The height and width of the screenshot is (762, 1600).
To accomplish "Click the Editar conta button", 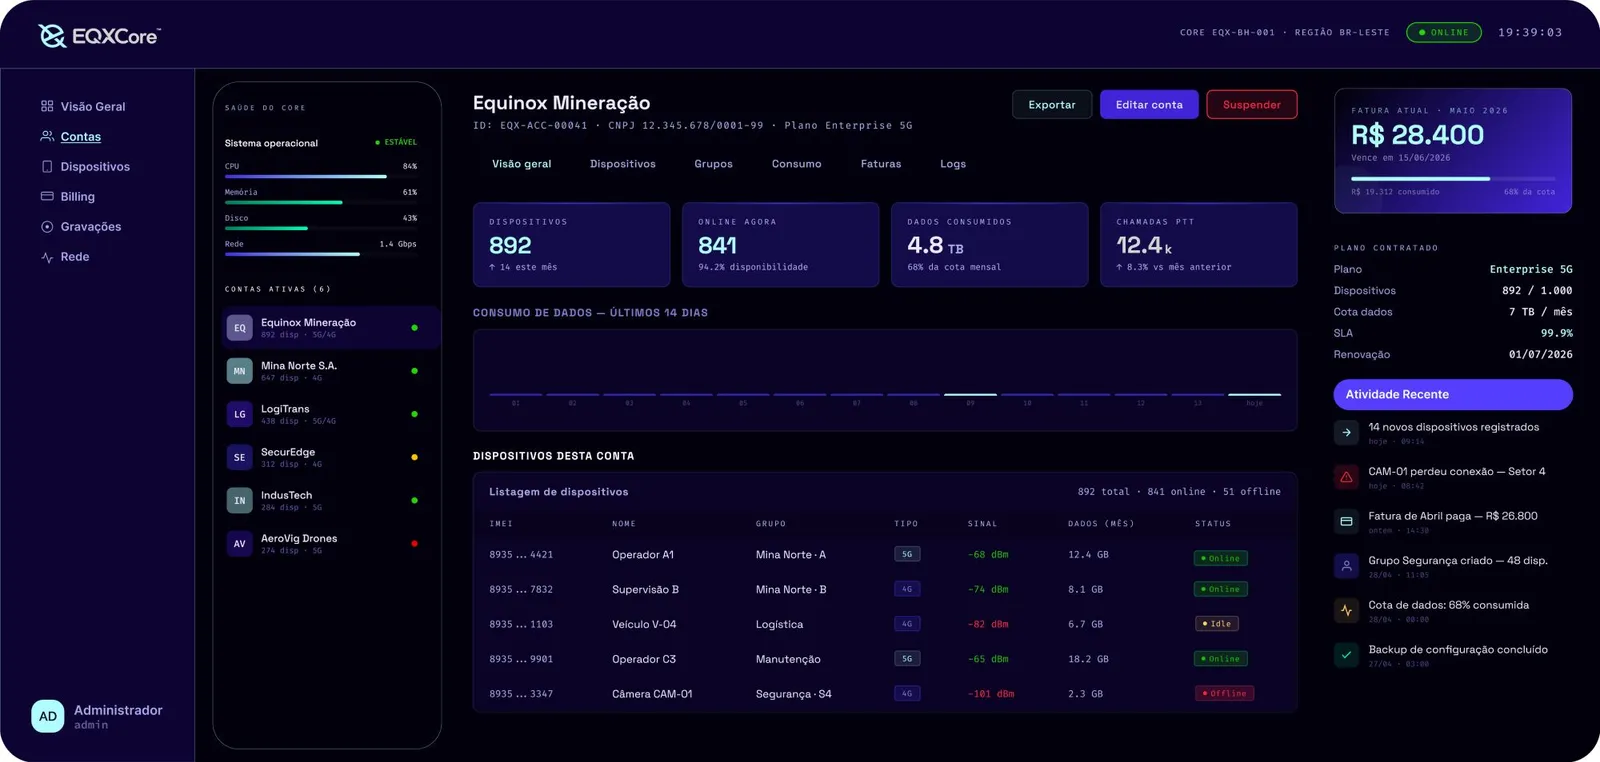I will (x=1149, y=105).
